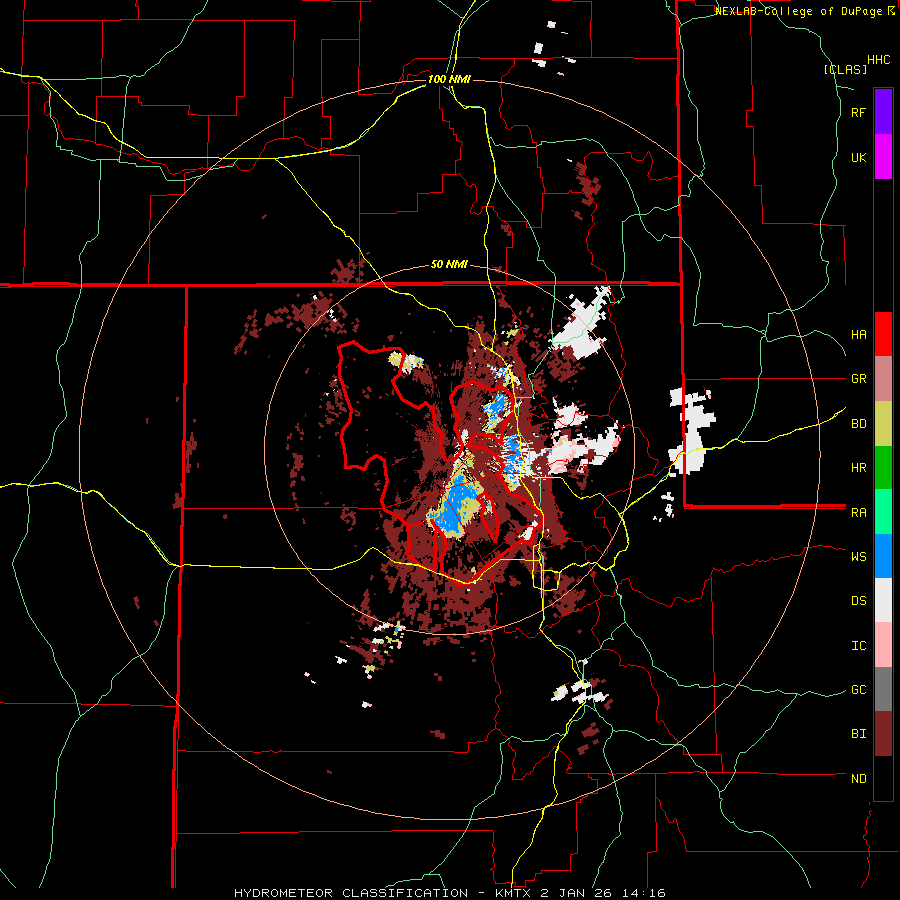The image size is (900, 900).
Task: Click the white DS legend swatch
Action: tap(883, 600)
